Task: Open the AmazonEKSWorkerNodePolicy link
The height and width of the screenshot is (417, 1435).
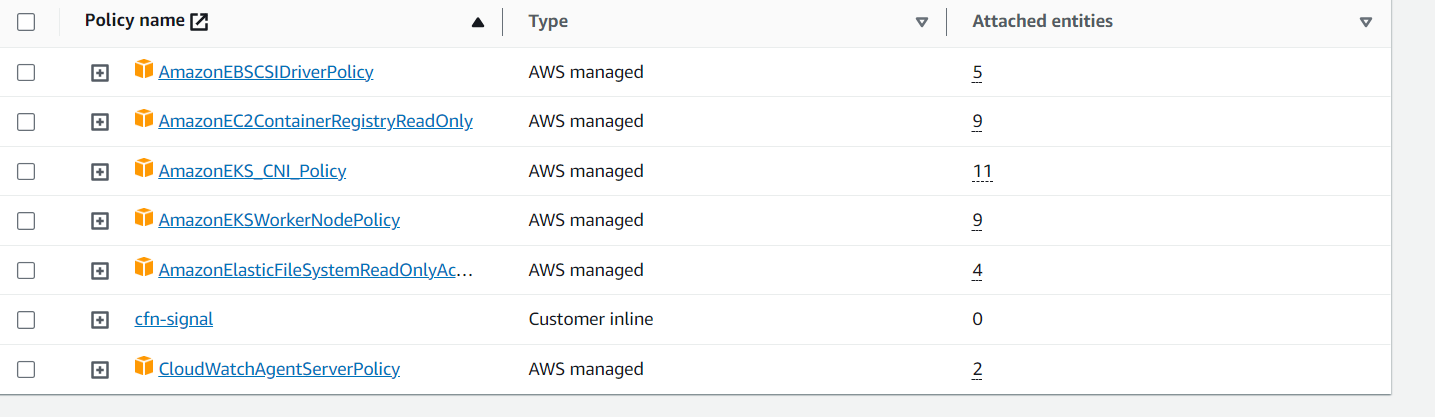Action: (x=279, y=221)
